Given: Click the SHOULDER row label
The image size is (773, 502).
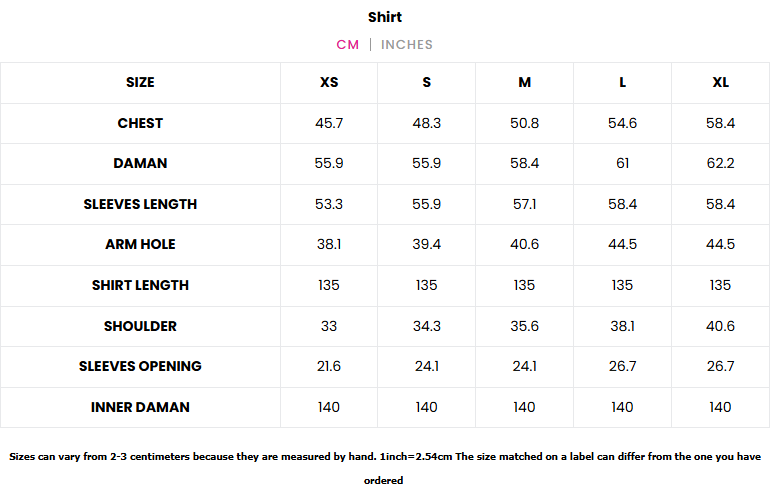Looking at the screenshot, I should point(140,326).
